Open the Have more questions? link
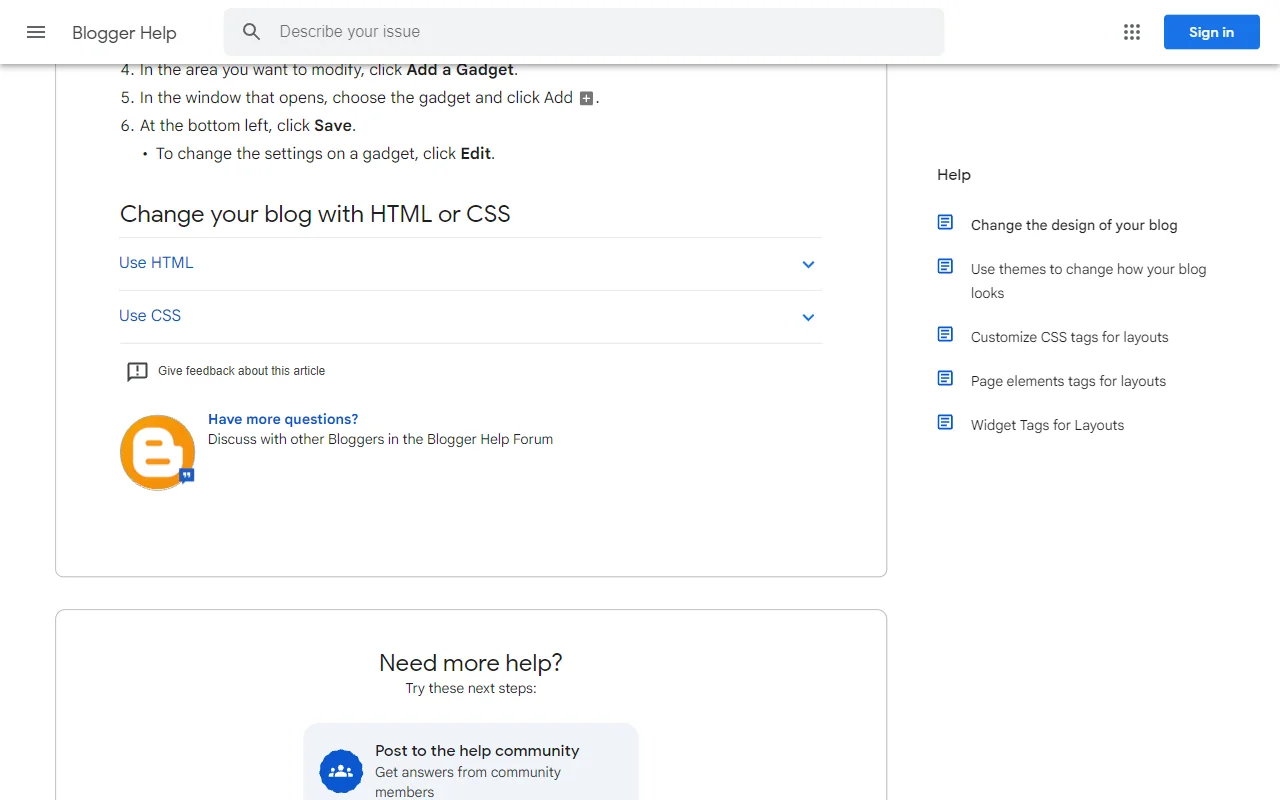Viewport: 1280px width, 800px height. (283, 419)
